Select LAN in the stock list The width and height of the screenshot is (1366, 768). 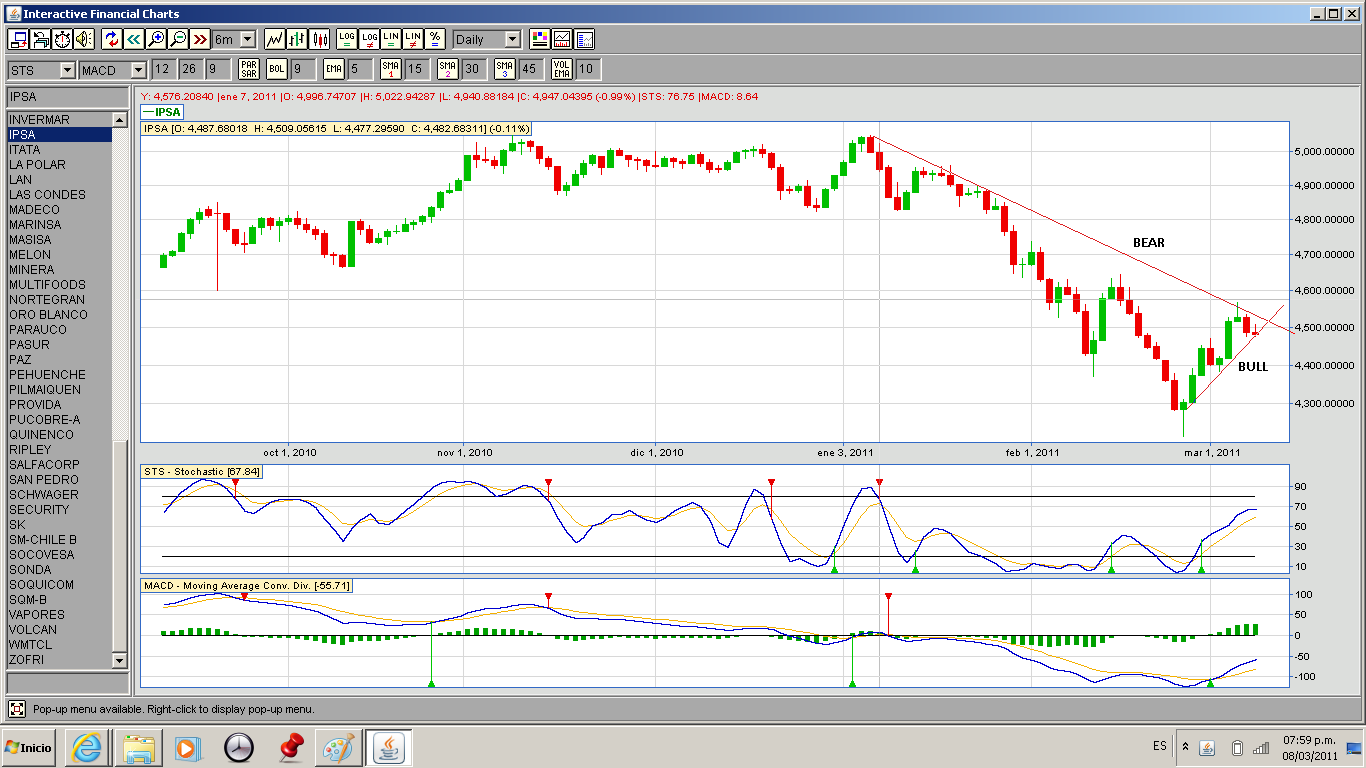coord(21,180)
